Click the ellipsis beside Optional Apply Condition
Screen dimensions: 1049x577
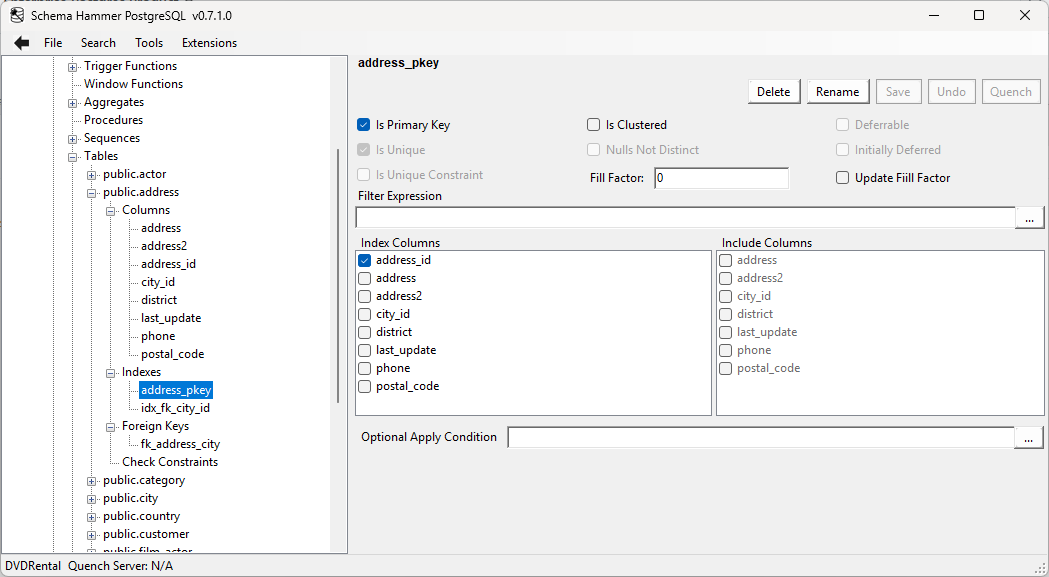[x=1029, y=437]
